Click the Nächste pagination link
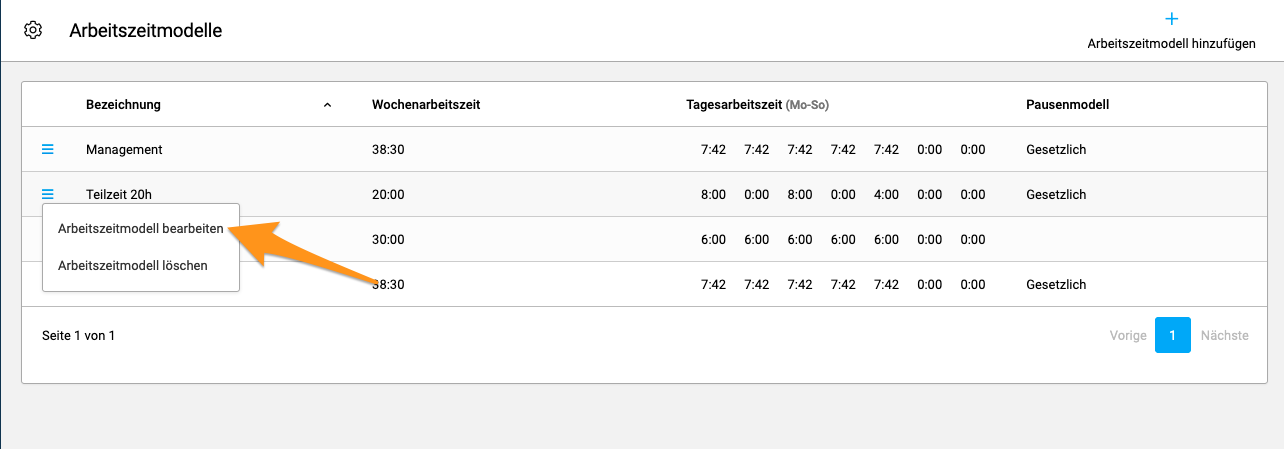This screenshot has height=449, width=1284. pos(1224,336)
